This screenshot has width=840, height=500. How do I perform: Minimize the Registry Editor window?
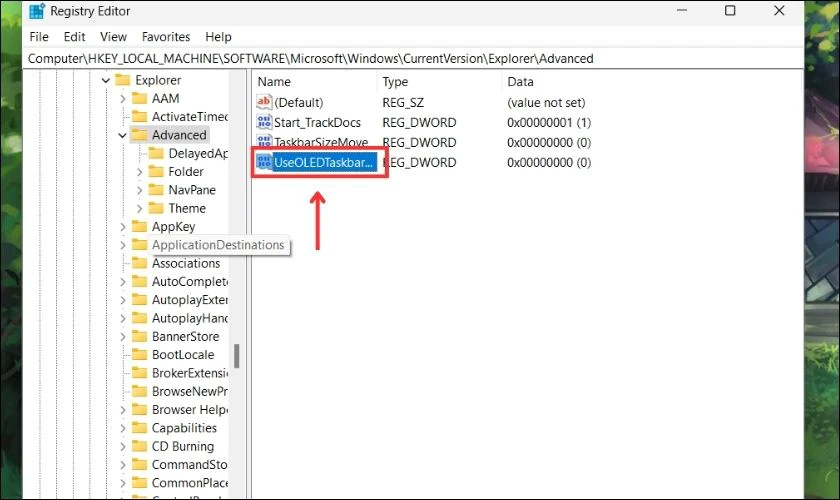coord(681,11)
